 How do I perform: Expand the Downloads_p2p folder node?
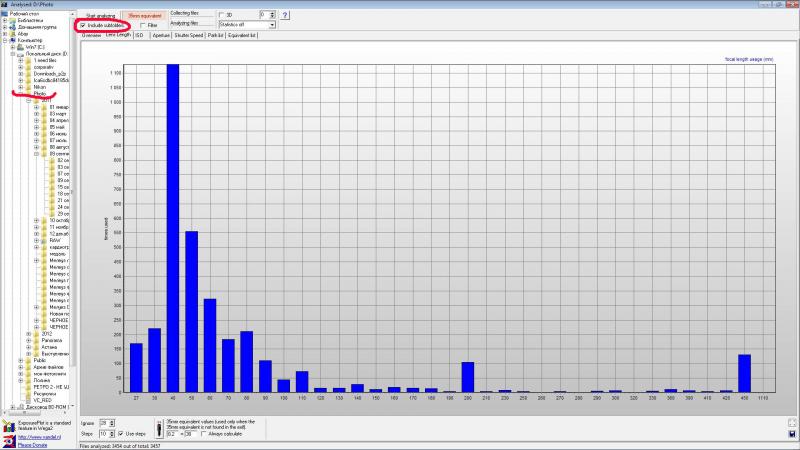(x=21, y=73)
